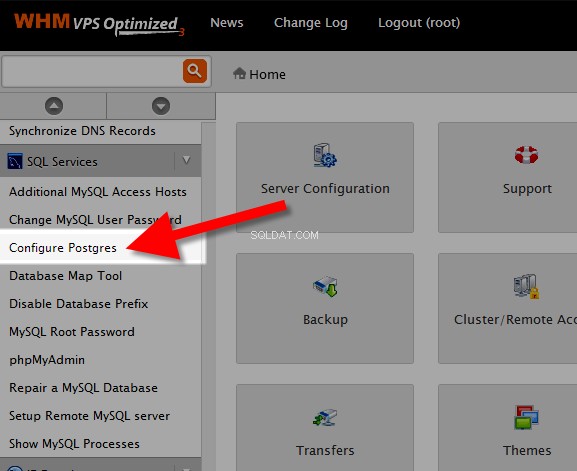The height and width of the screenshot is (471, 577).
Task: Click the WHM VPS Optimized logo
Action: tap(99, 24)
